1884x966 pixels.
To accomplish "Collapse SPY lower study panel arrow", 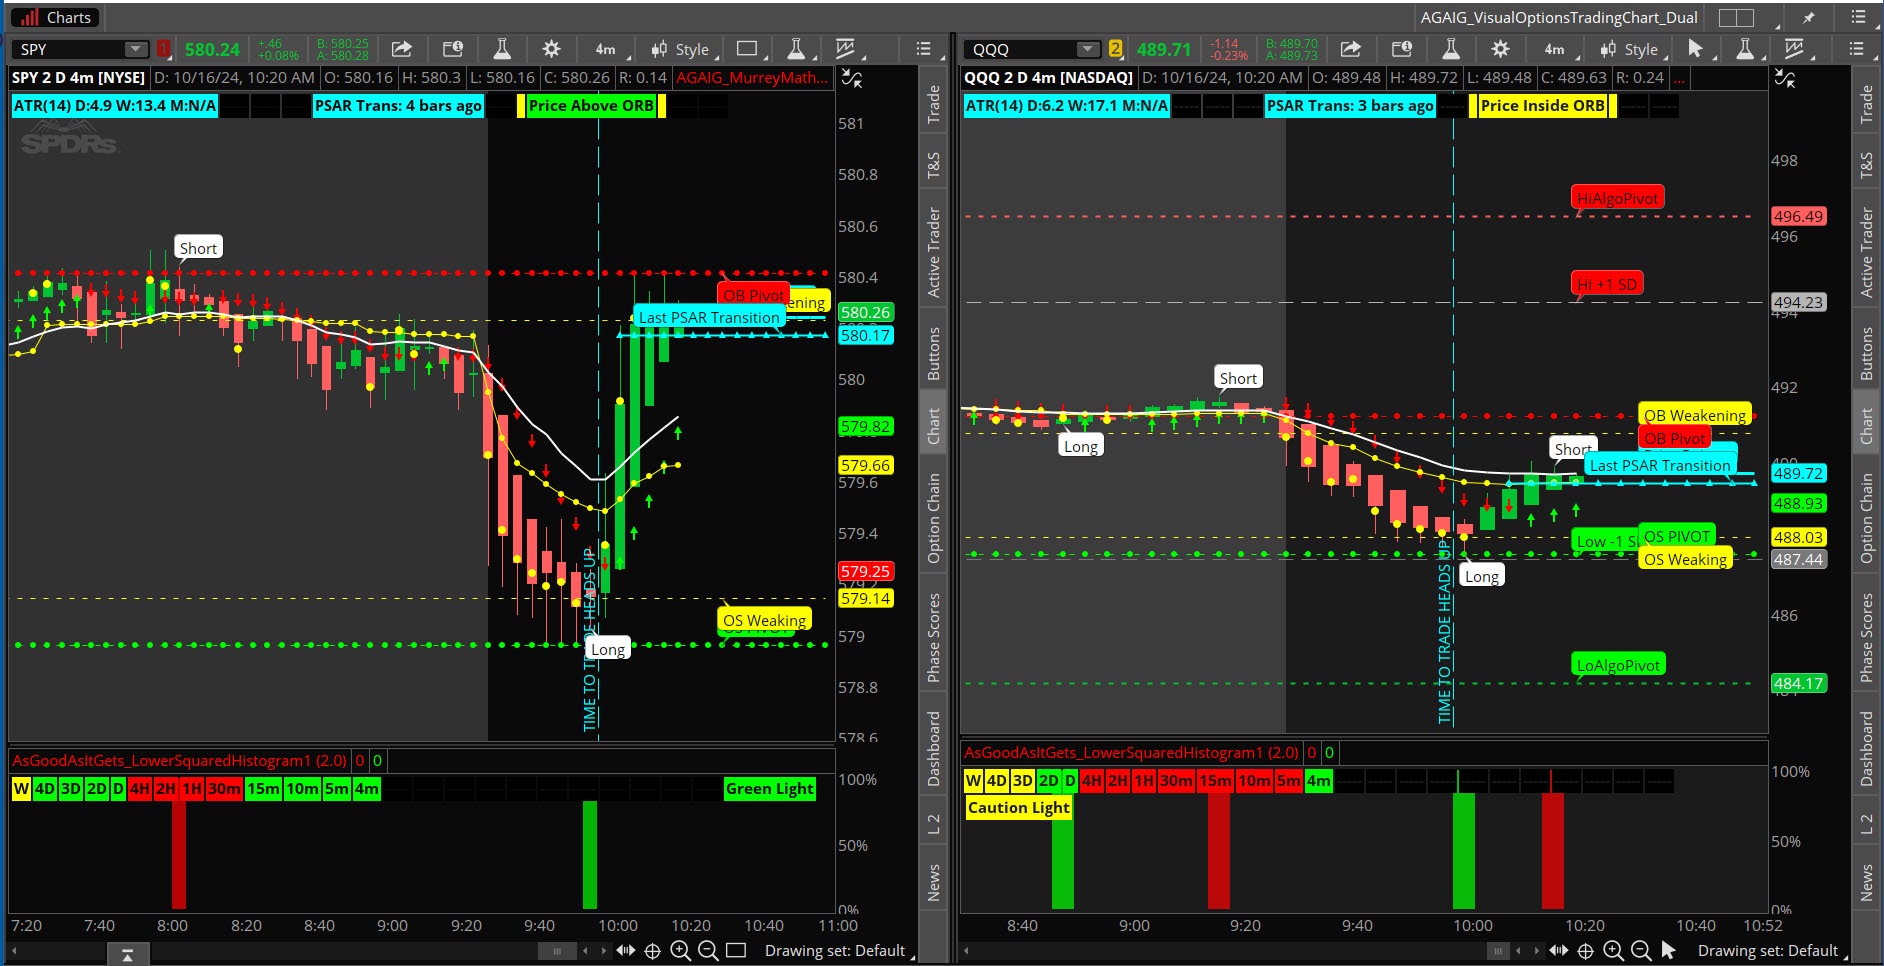I will pyautogui.click(x=127, y=956).
